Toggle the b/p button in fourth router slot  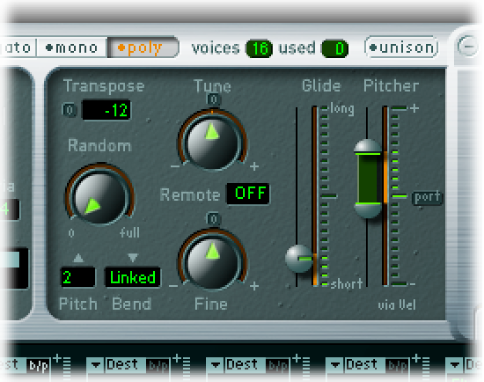[397, 366]
